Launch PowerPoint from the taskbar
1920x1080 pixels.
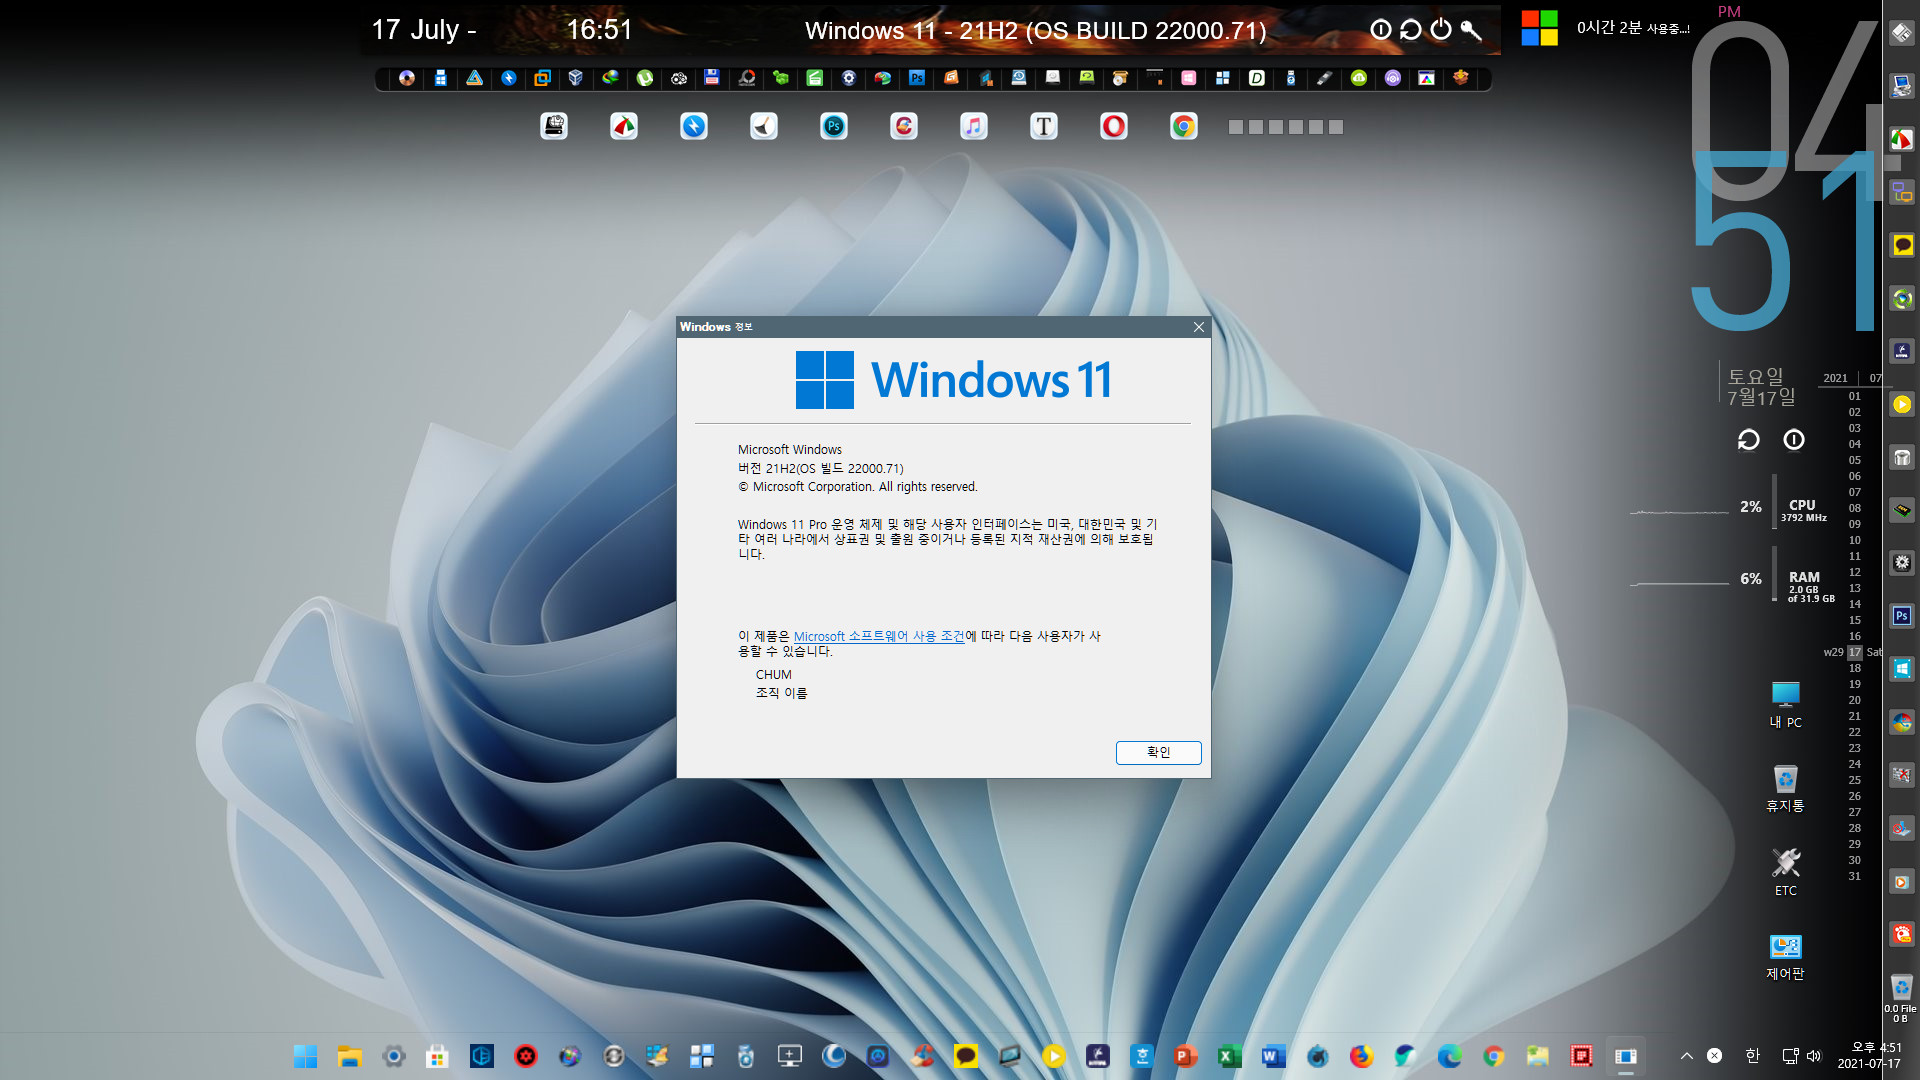pos(1185,1056)
